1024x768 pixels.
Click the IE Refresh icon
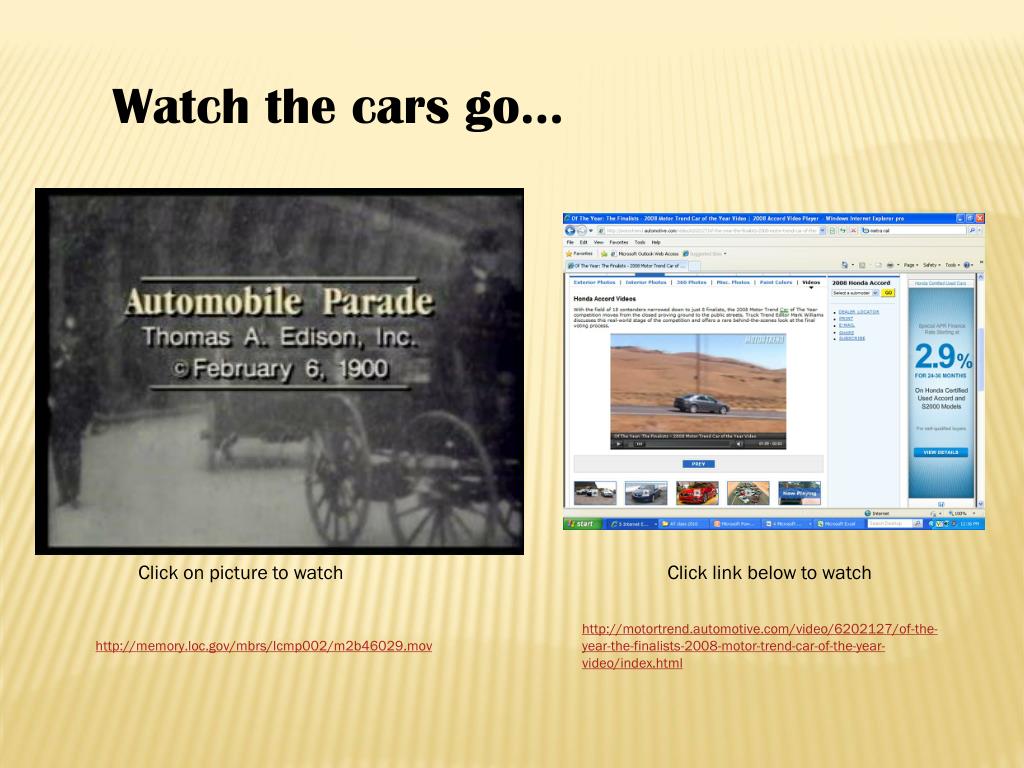[x=842, y=231]
